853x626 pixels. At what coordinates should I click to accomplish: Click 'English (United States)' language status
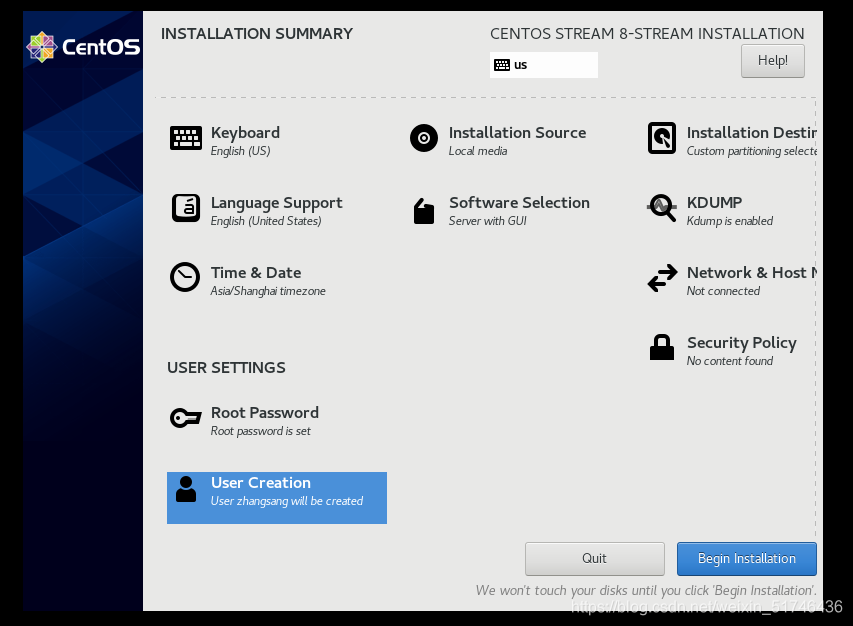point(266,221)
